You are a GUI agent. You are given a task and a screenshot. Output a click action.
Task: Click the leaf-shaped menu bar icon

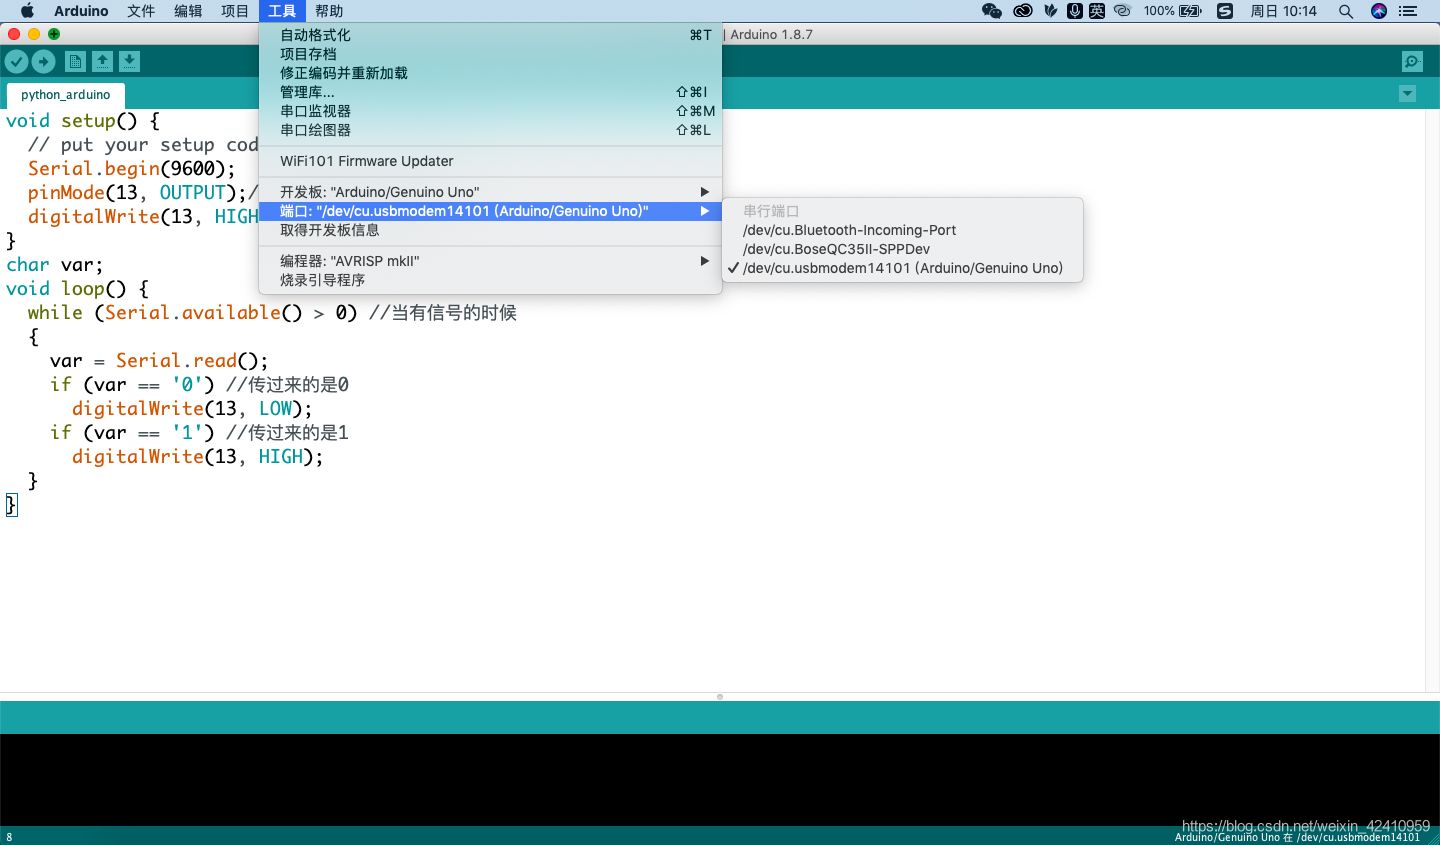1050,11
